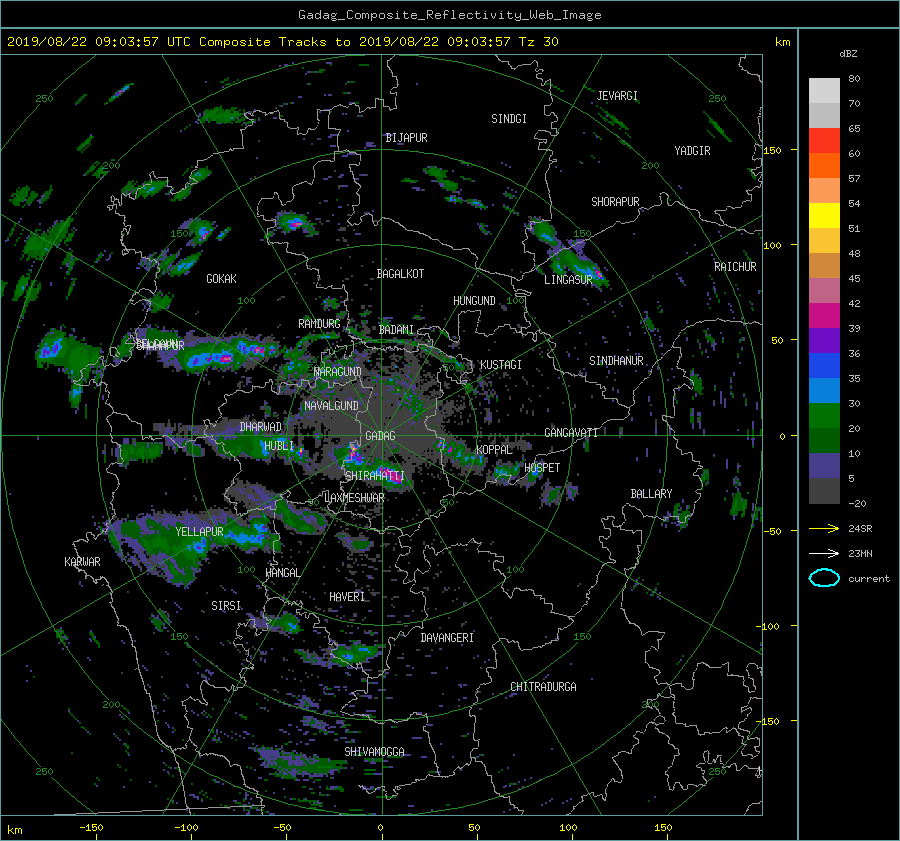Image resolution: width=900 pixels, height=841 pixels.
Task: Click the HAVERI city label
Action: point(347,597)
